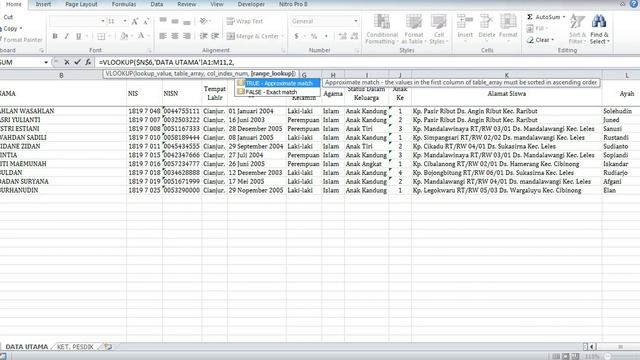Expand Merge & Center dropdown arrow
The width and height of the screenshot is (640, 360).
282,36
